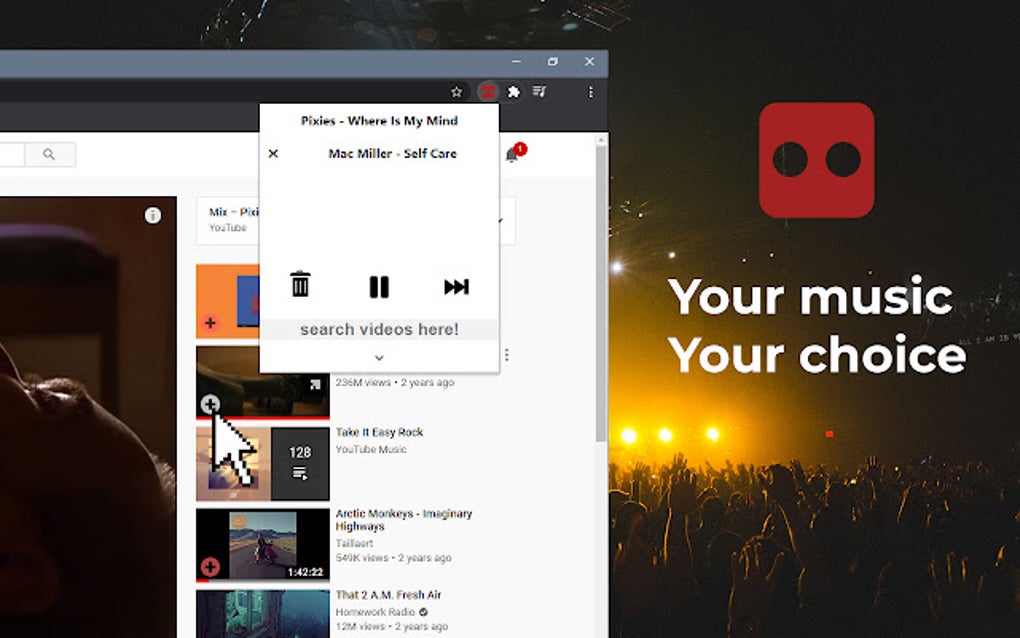Open the YouTube notifications bell
Screen dimensions: 1020x638
tap(510, 156)
